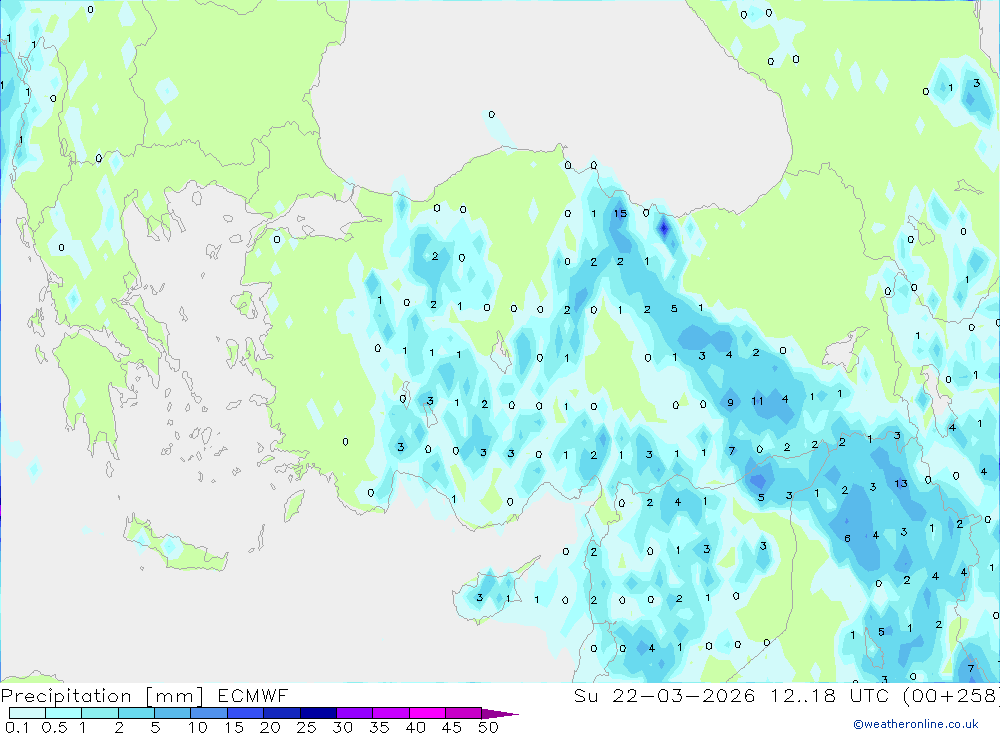The width and height of the screenshot is (1000, 733).
Task: Click the "6" precipitation value on map
Action: coord(847,538)
